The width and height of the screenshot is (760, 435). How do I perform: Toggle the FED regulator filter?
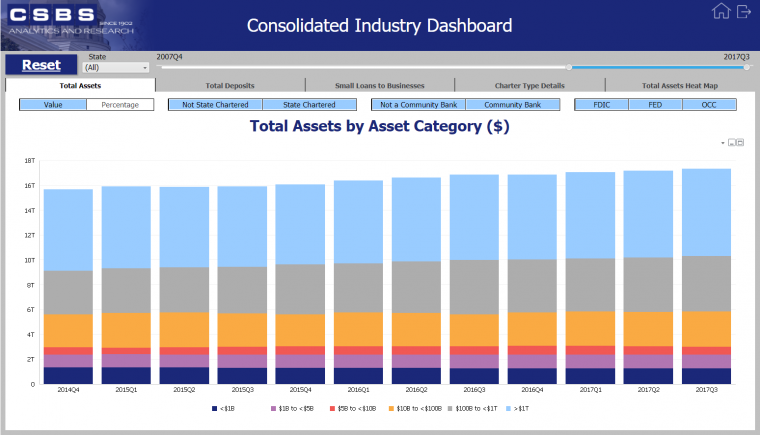[x=655, y=105]
